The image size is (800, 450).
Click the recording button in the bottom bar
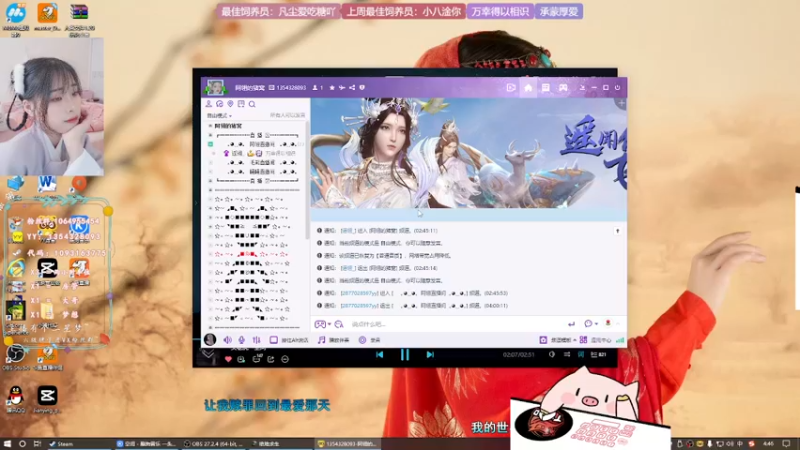(x=370, y=340)
